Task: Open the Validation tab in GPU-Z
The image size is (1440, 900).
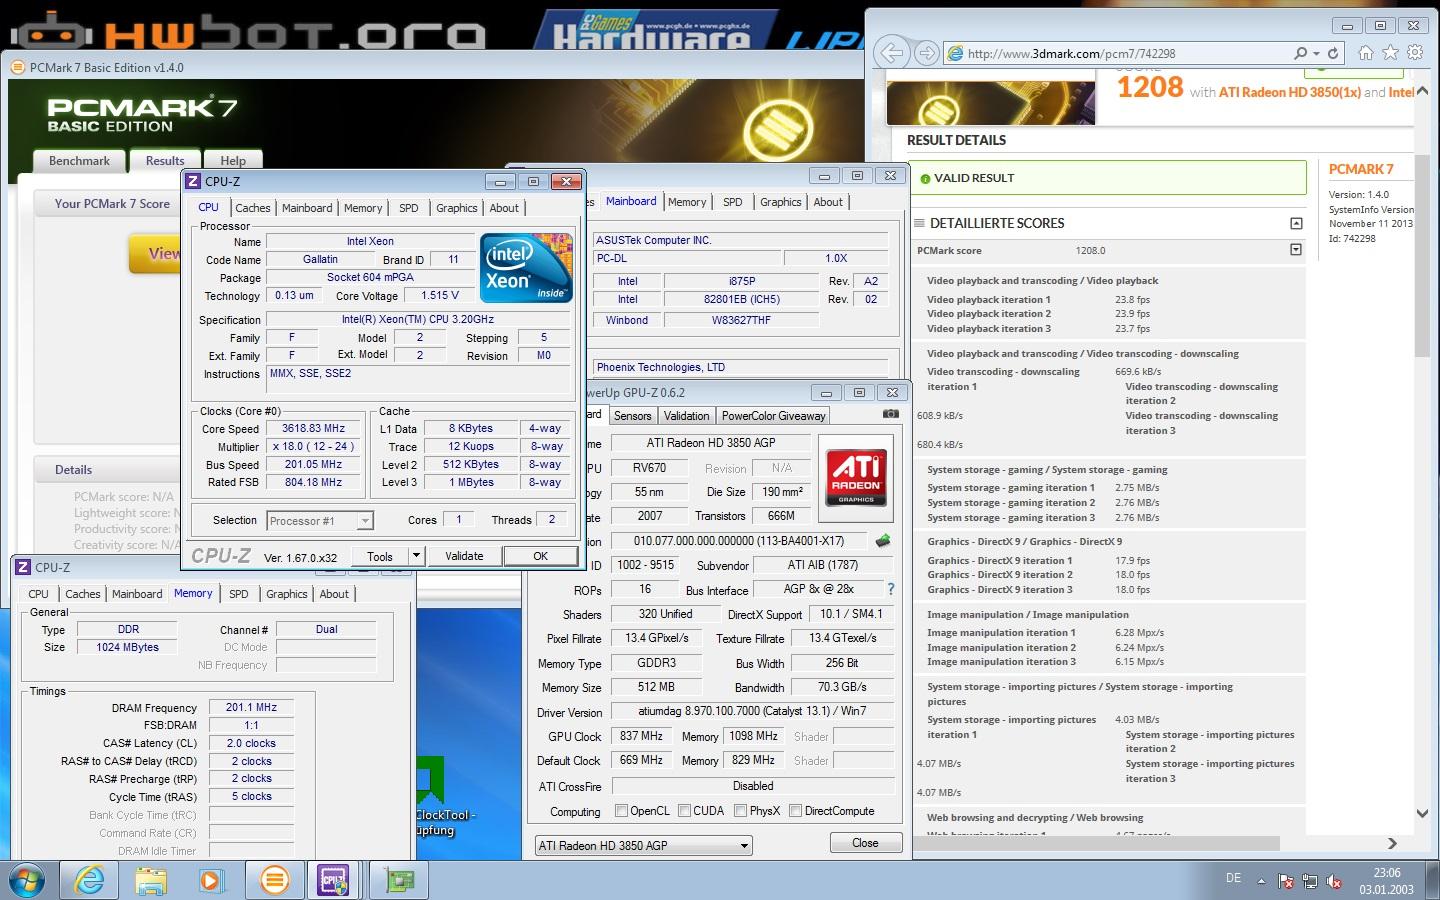Action: [x=686, y=416]
